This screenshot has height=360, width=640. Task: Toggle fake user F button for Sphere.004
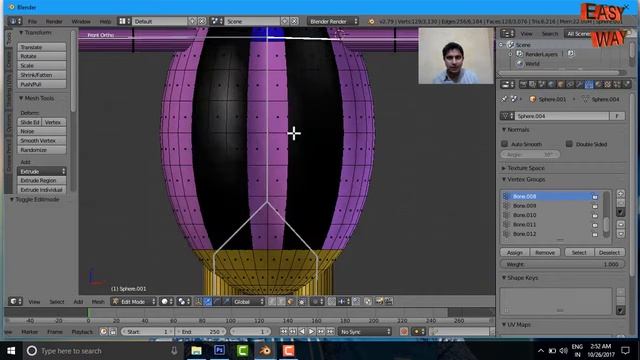[x=617, y=116]
